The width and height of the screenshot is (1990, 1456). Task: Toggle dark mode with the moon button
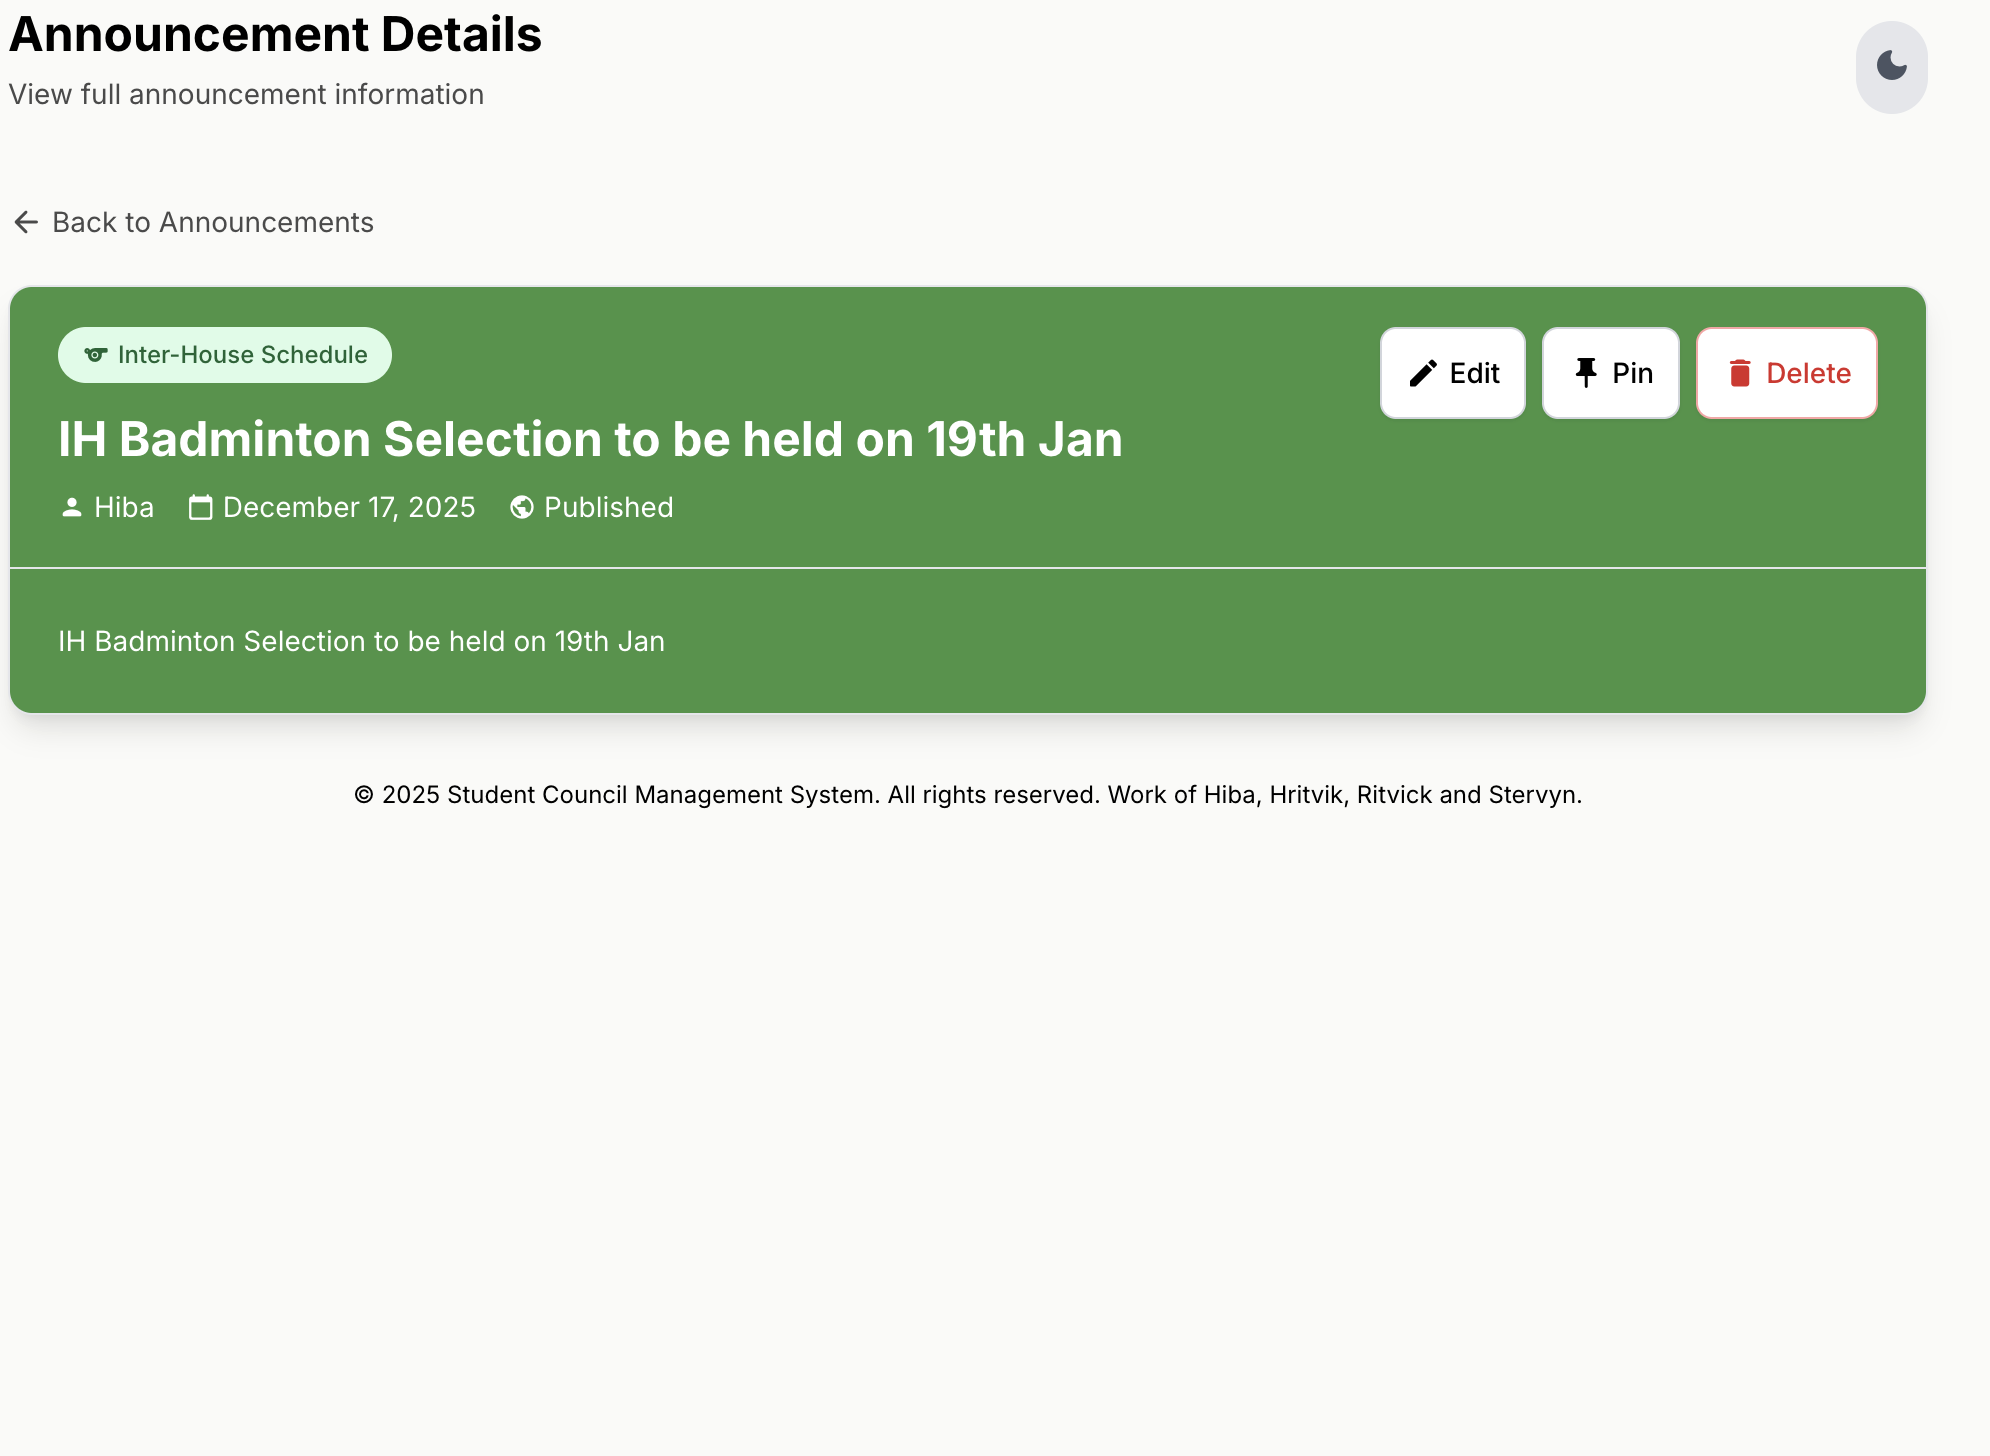point(1891,67)
